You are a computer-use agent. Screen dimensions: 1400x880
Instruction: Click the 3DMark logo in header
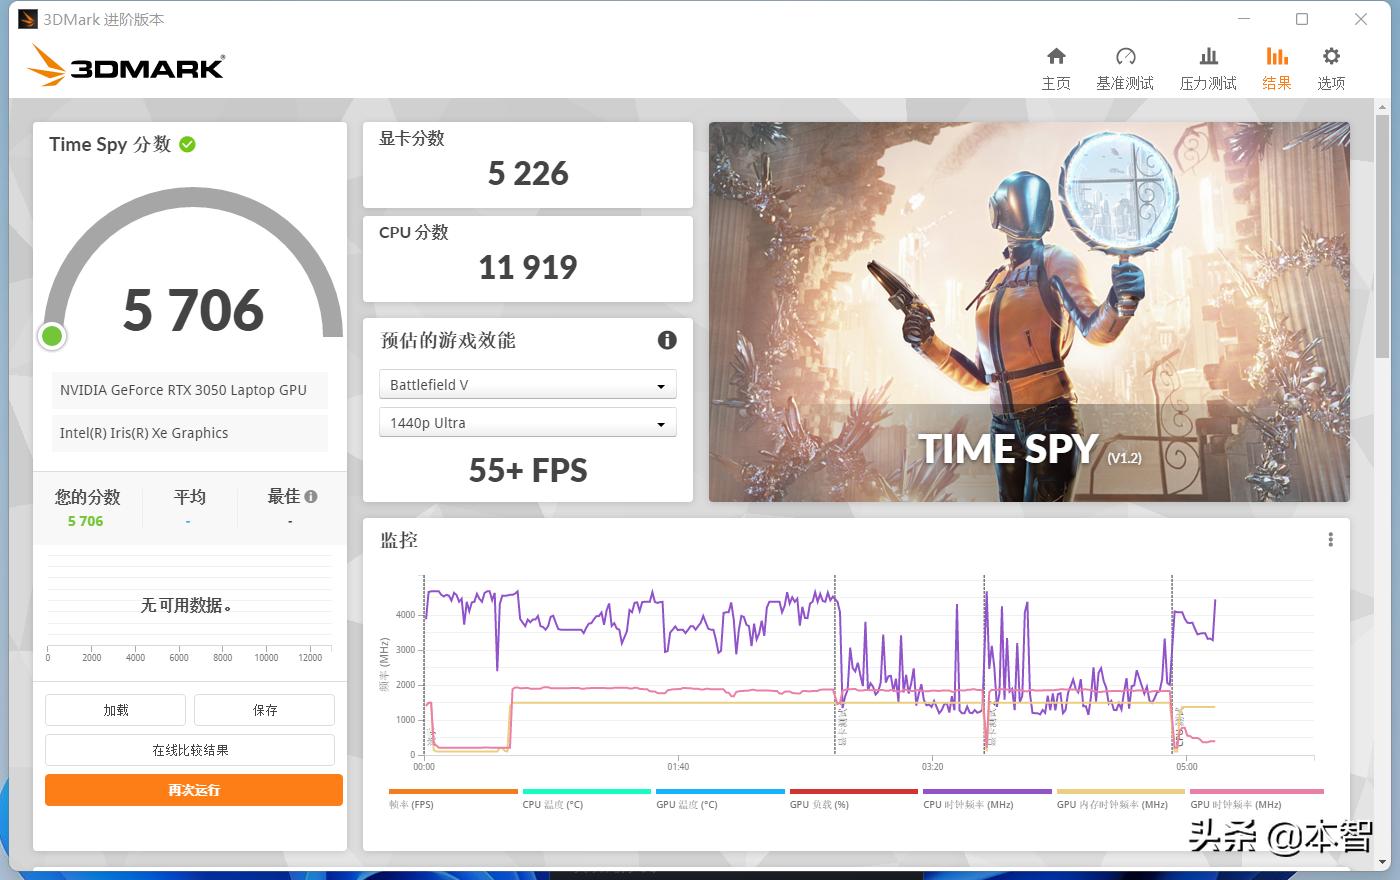tap(126, 66)
